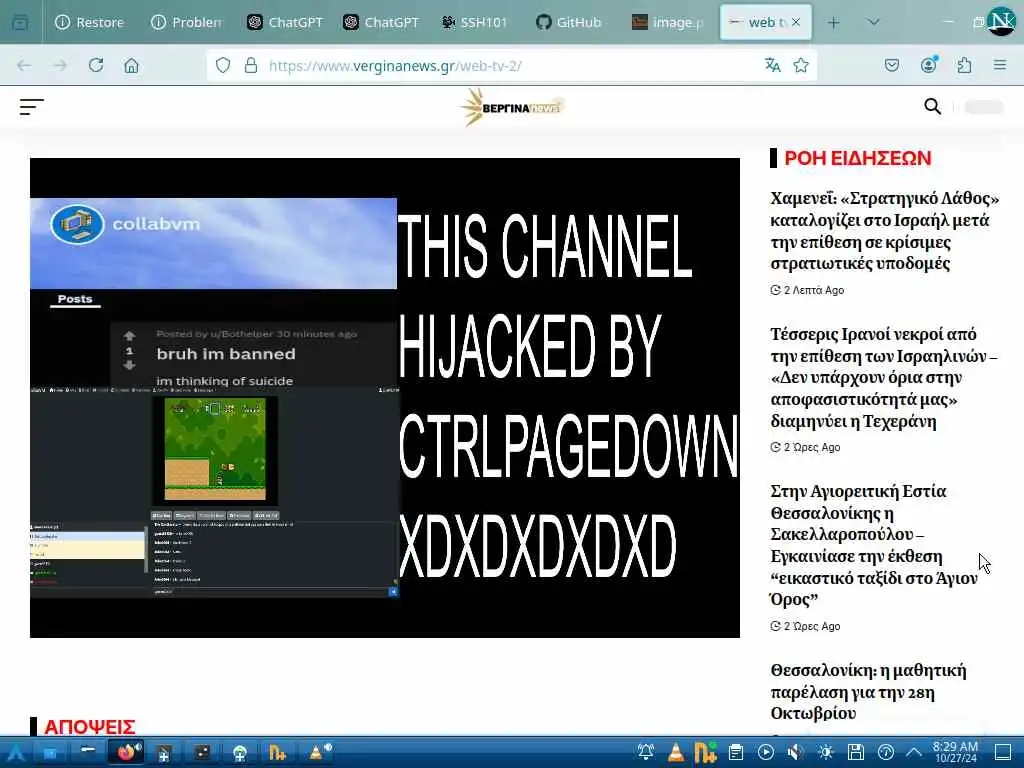Open the KDE application launcher
The height and width of the screenshot is (768, 1024).
(x=16, y=752)
